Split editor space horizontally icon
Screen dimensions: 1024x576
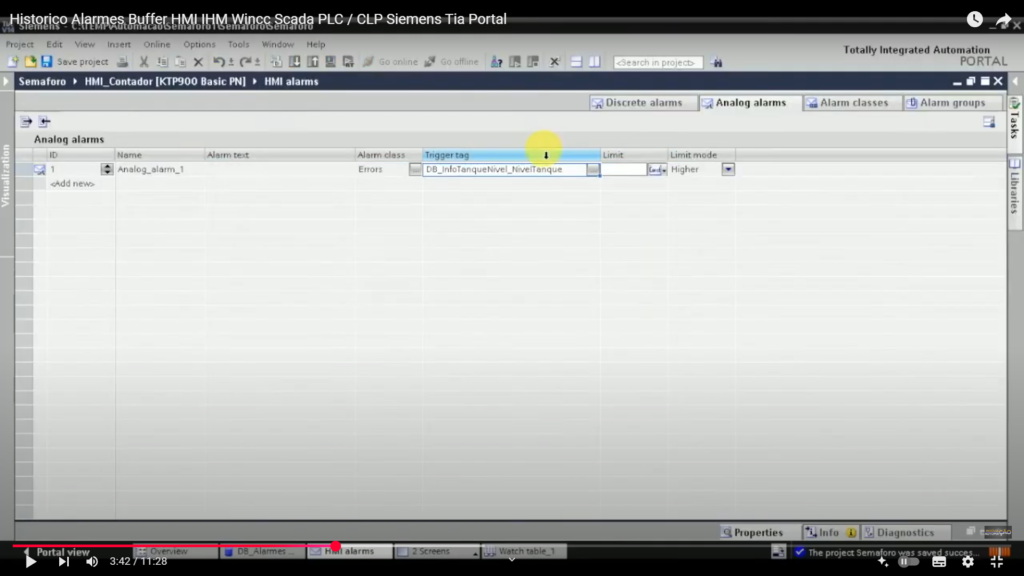pyautogui.click(x=576, y=62)
